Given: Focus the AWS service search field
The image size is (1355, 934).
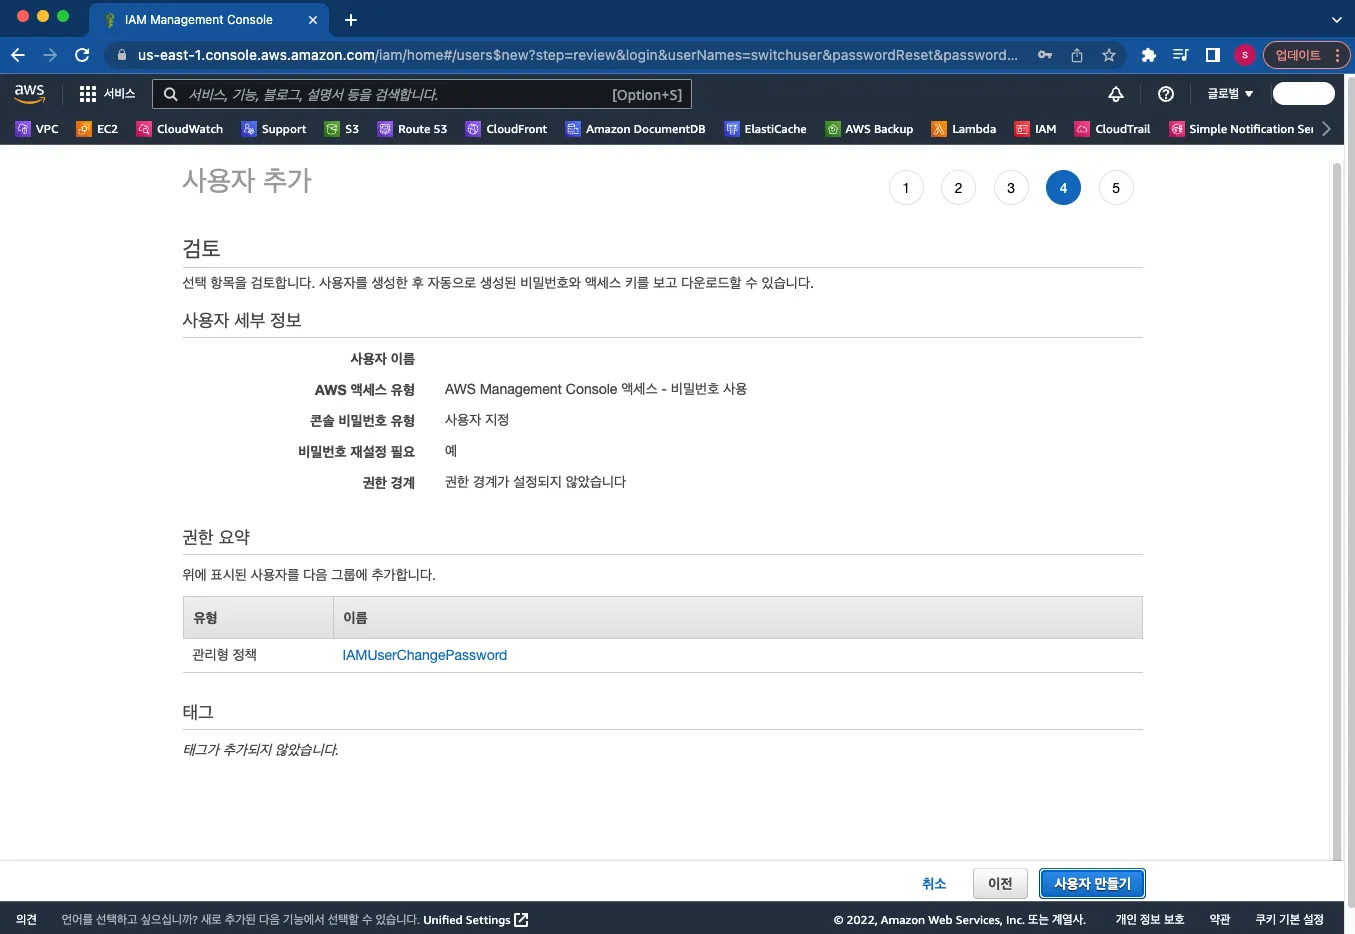Looking at the screenshot, I should (x=421, y=94).
